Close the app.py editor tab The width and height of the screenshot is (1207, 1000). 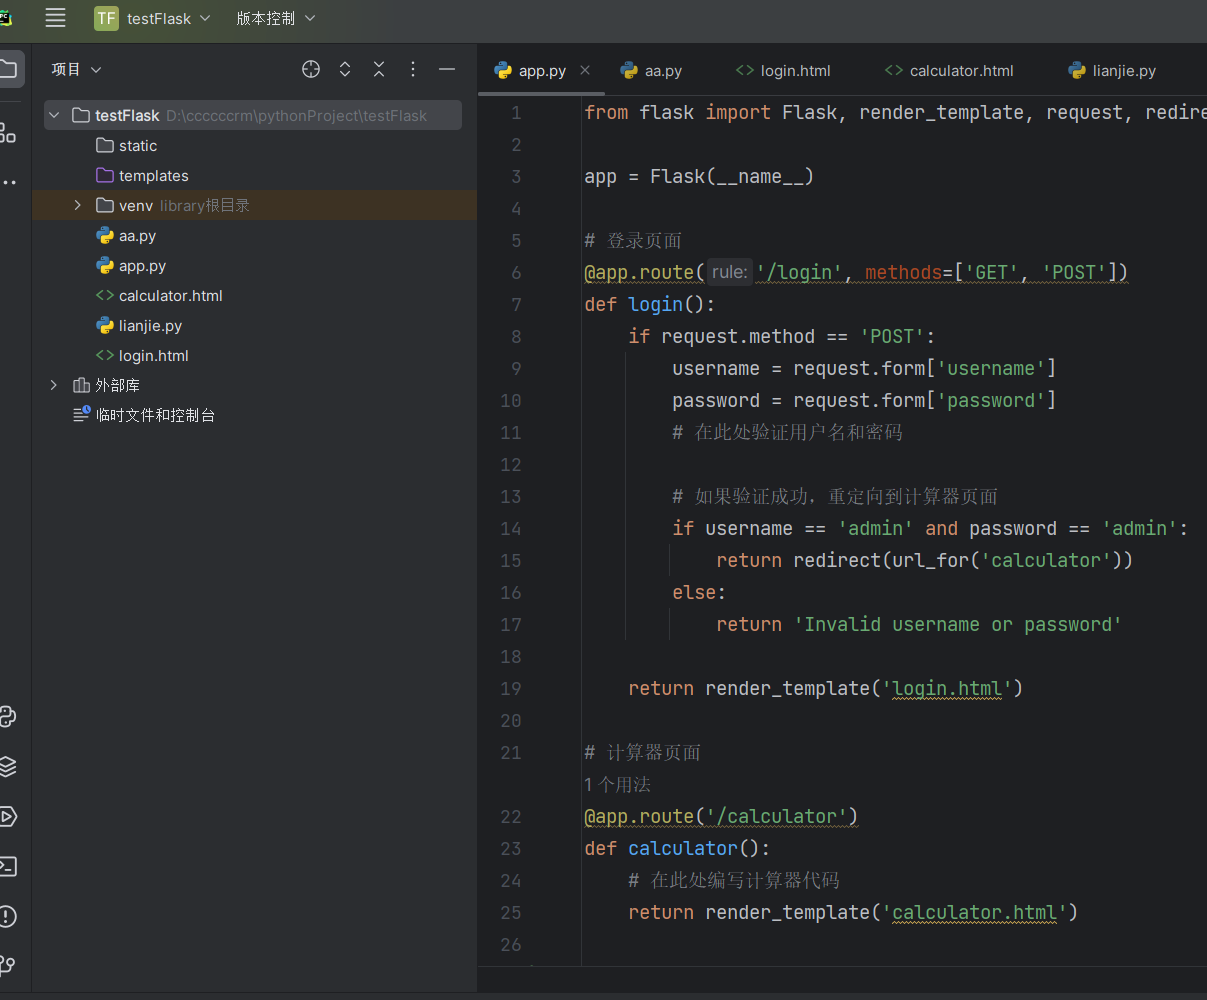585,70
